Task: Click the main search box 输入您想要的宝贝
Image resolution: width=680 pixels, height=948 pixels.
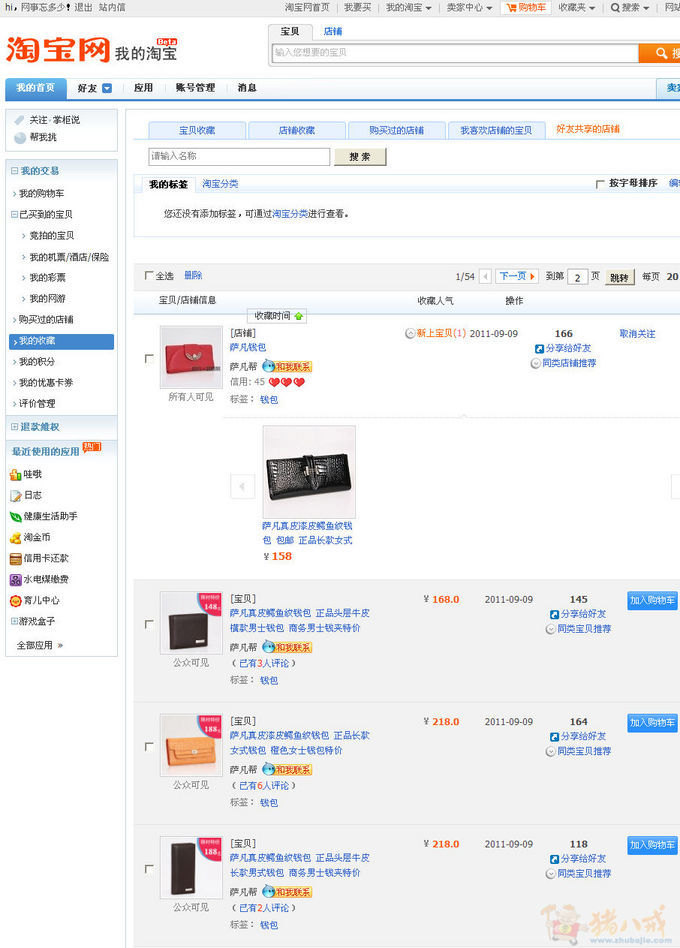Action: pyautogui.click(x=455, y=53)
